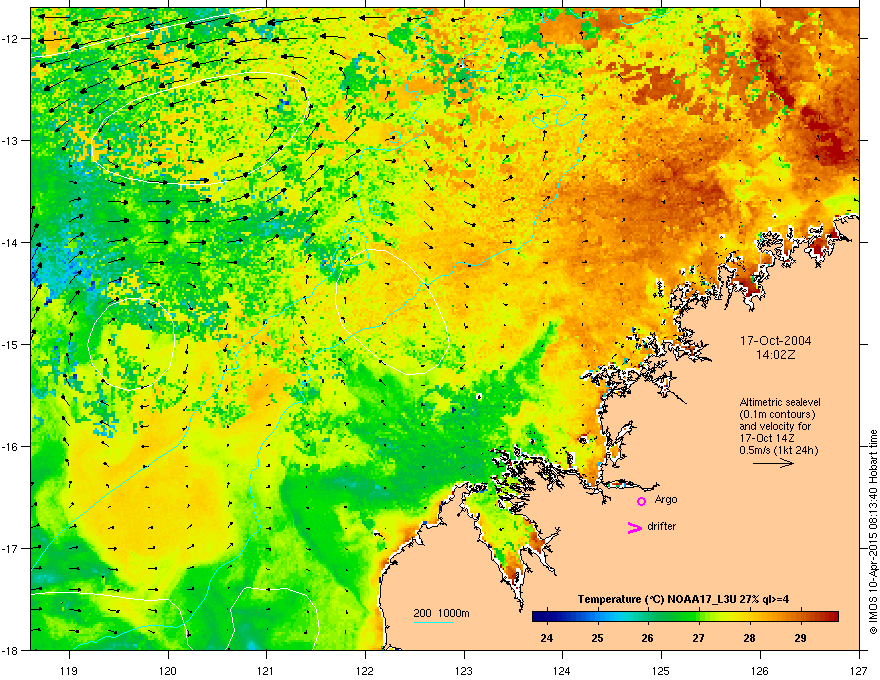This screenshot has height=680, width=880.
Task: Click the '(0.1m contours)' legend line
Action: point(777,414)
